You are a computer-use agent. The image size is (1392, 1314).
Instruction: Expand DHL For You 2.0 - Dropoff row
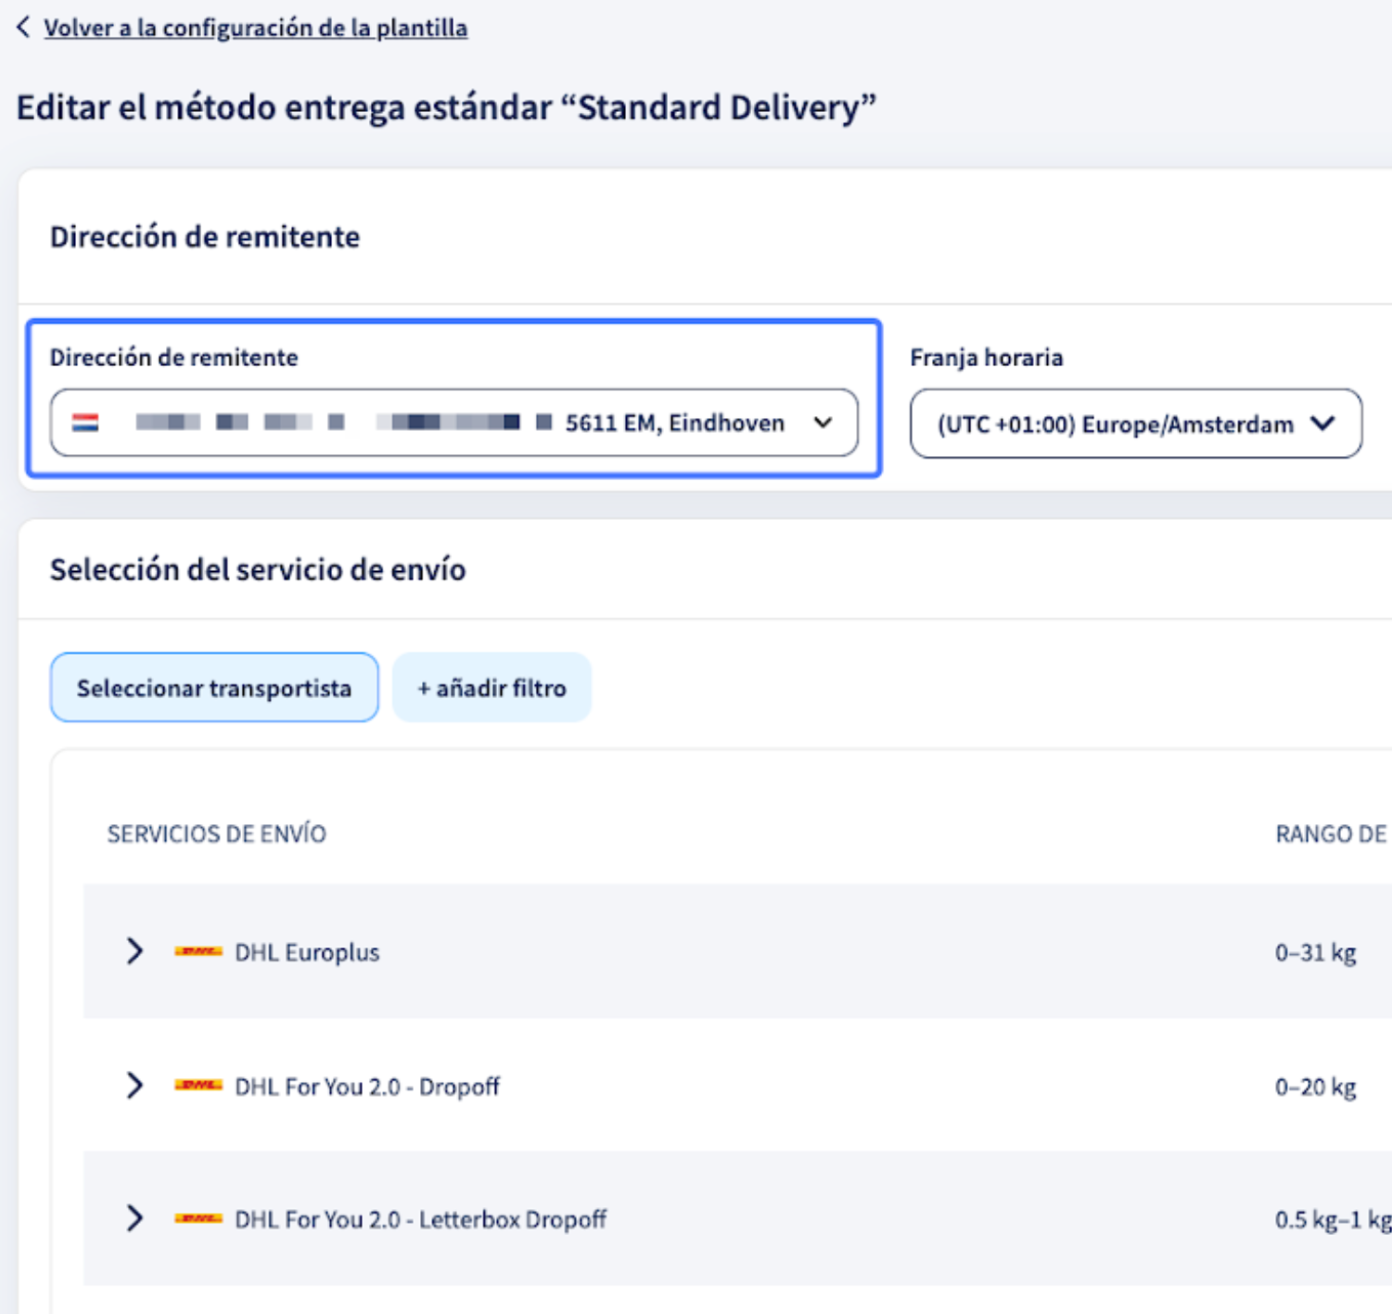coord(134,1085)
